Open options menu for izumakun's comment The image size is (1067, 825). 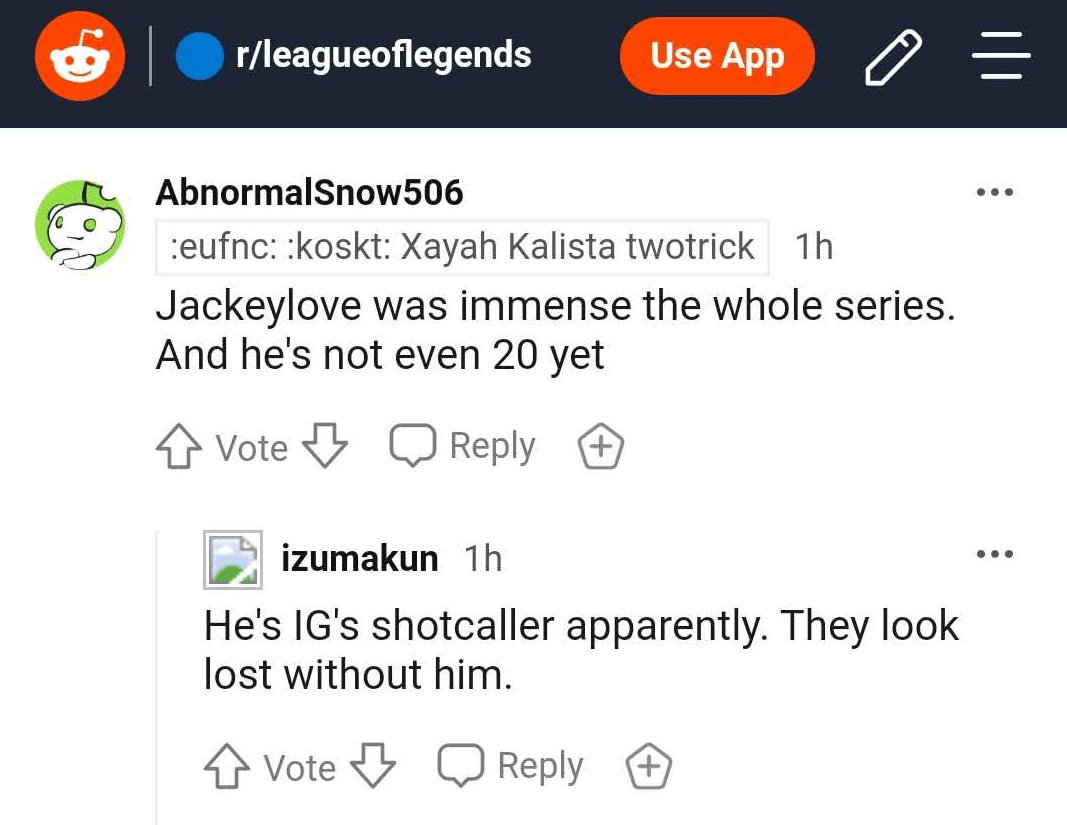coord(995,553)
